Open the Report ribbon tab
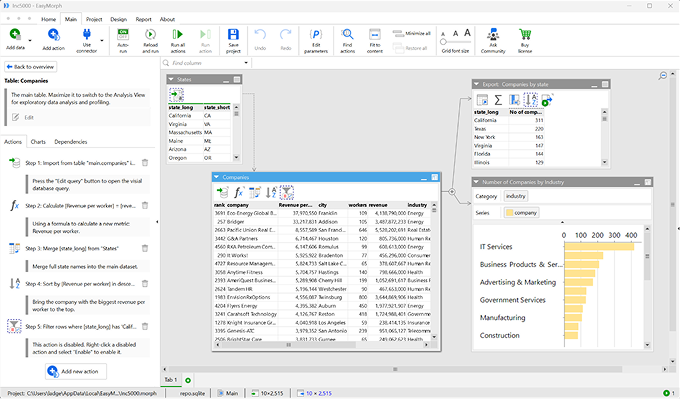Viewport: 680px width, 399px height. [144, 19]
